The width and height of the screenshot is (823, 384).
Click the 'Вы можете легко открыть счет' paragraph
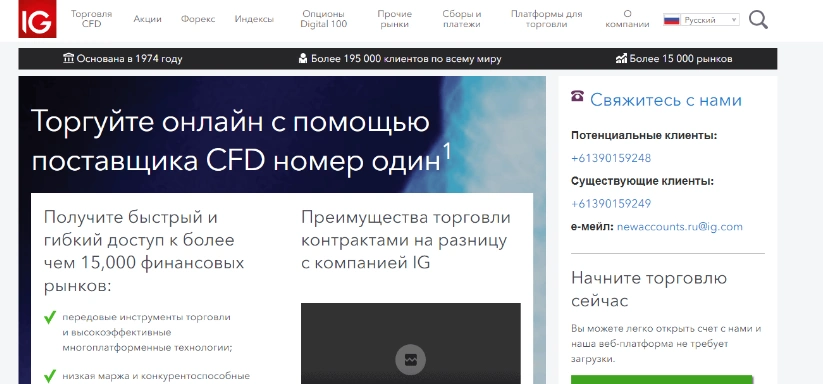pos(666,344)
